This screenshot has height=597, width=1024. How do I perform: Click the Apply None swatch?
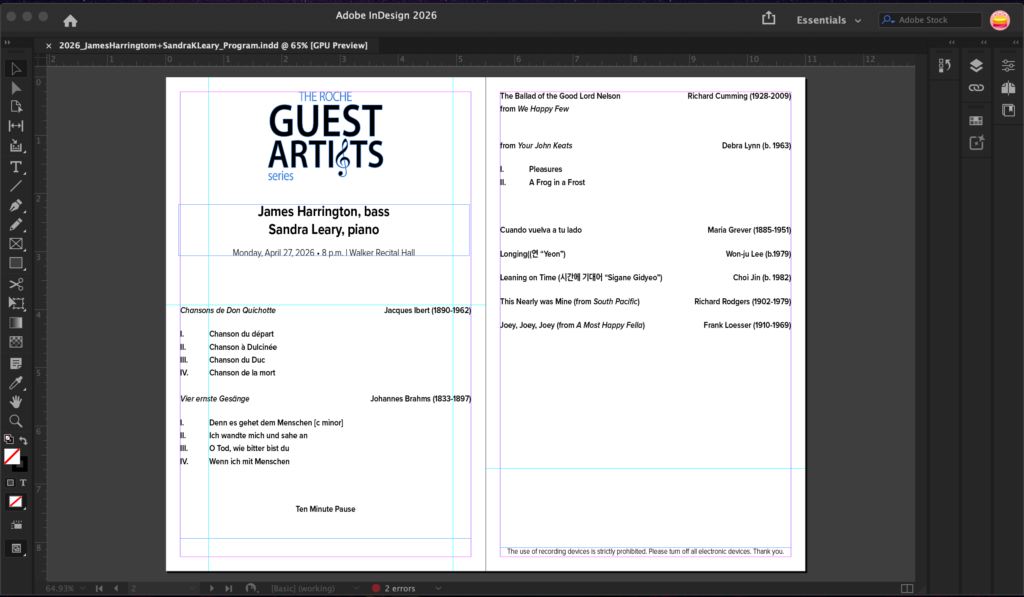[16, 502]
